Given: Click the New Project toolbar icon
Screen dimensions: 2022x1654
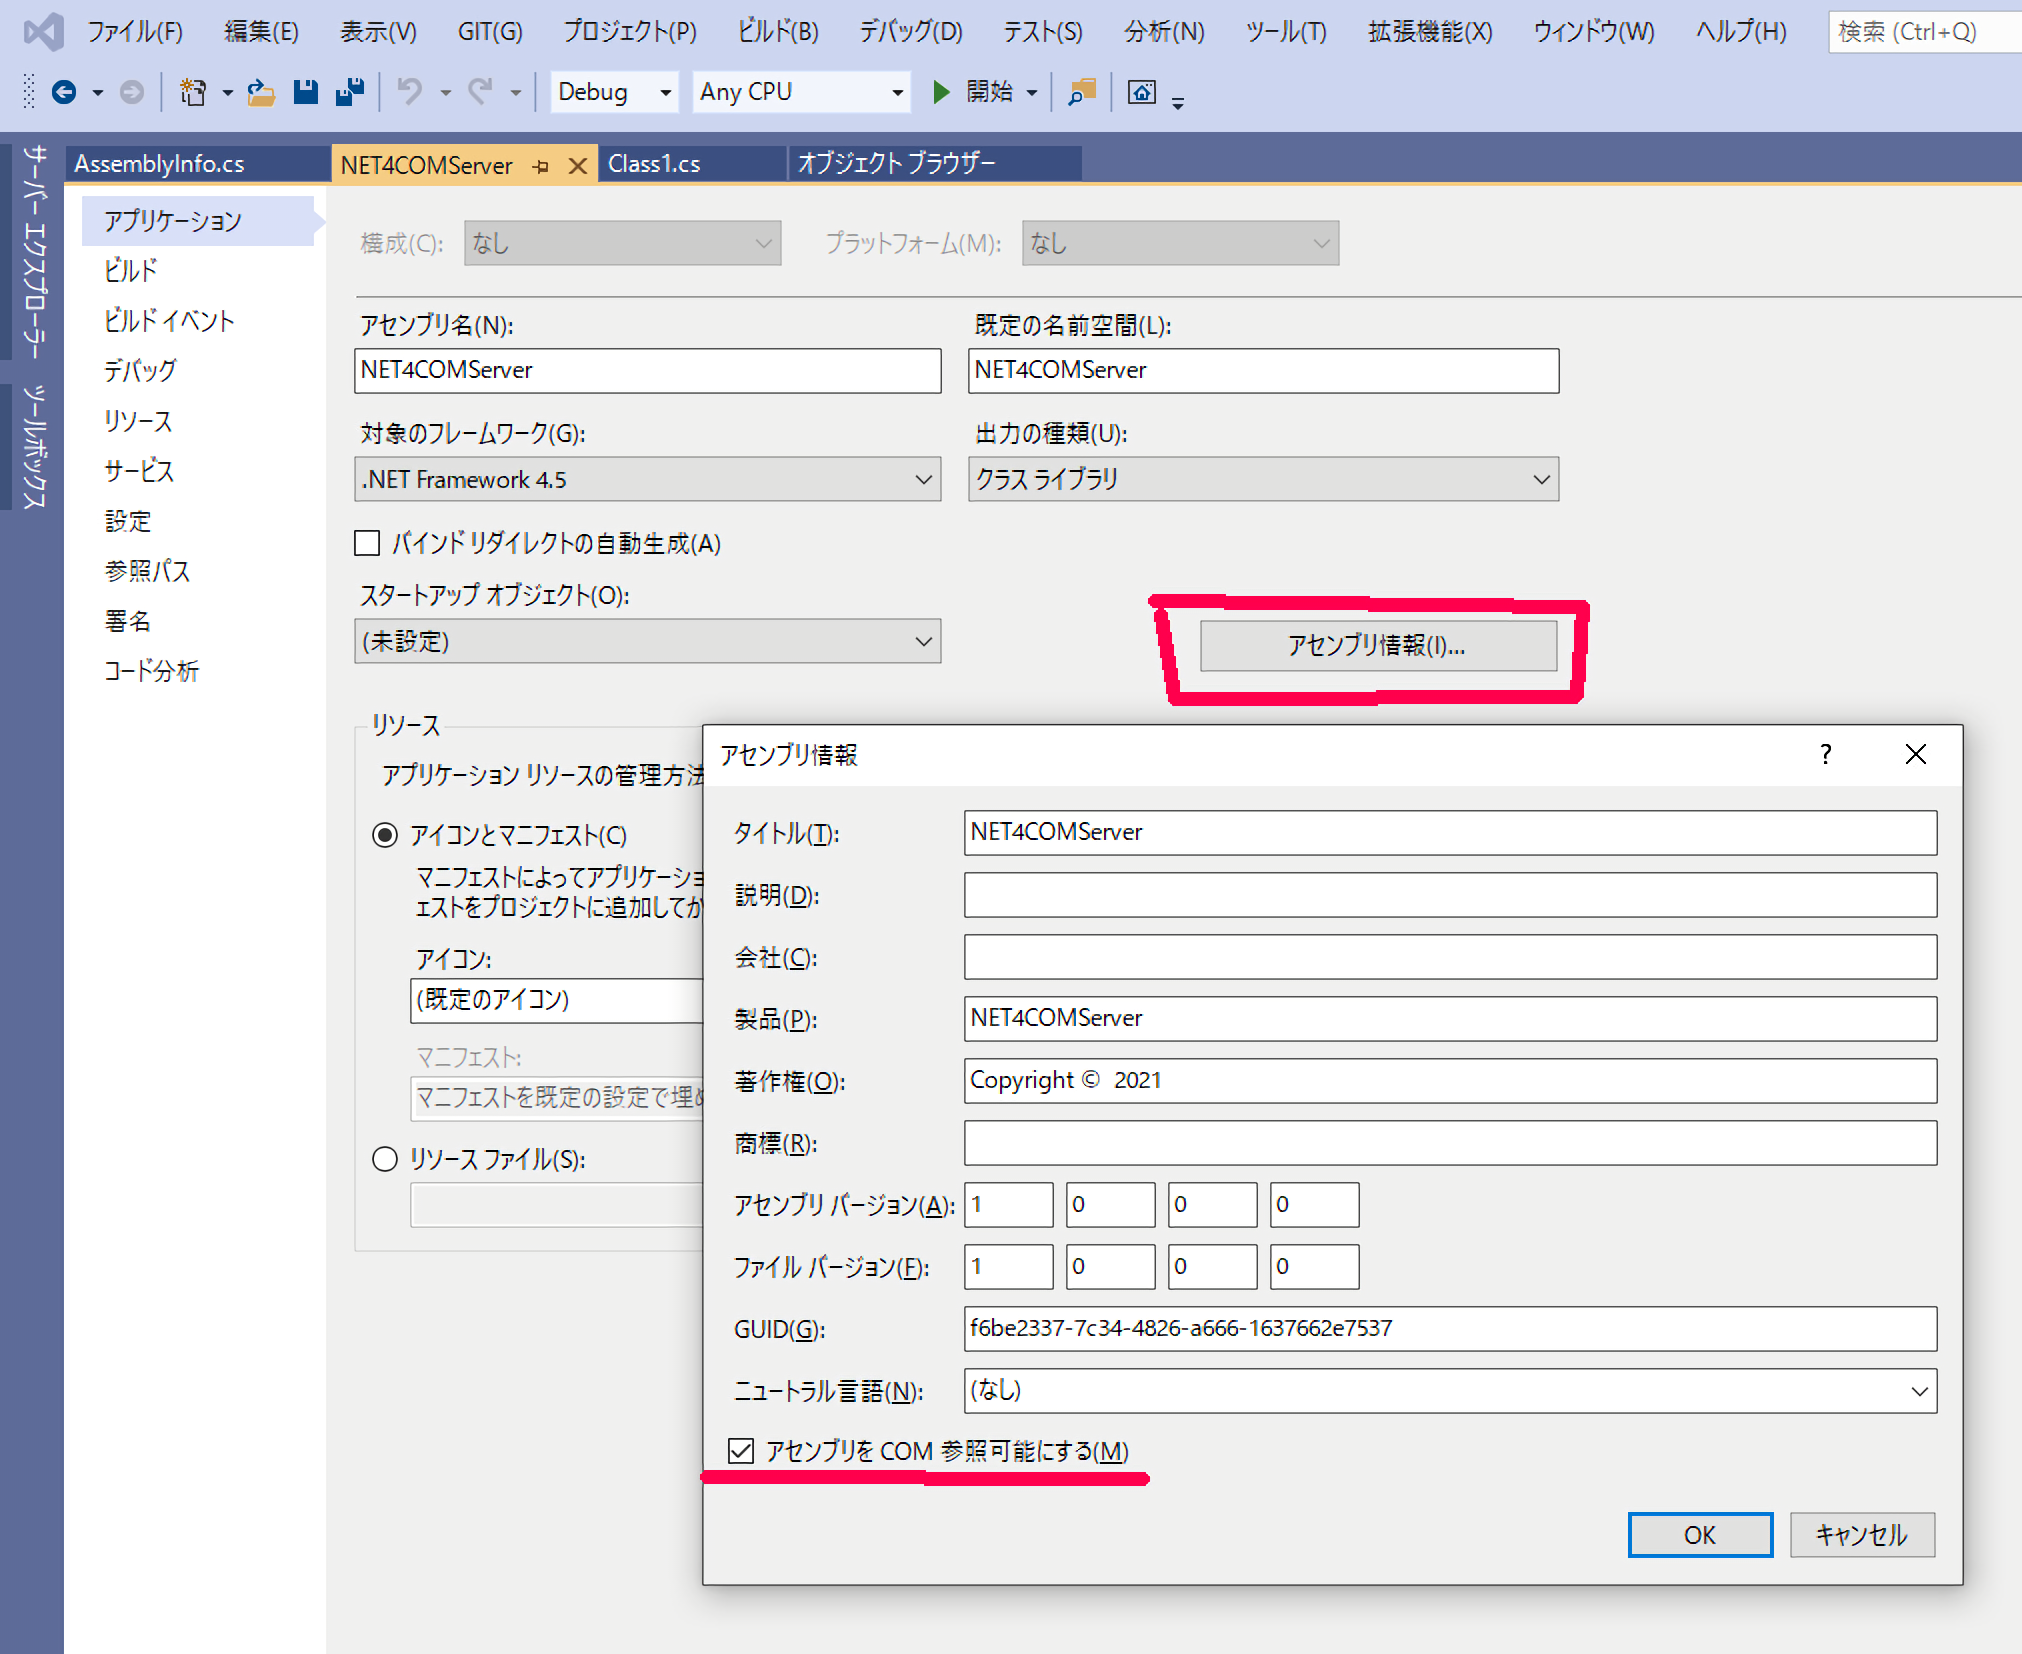Looking at the screenshot, I should pyautogui.click(x=192, y=92).
